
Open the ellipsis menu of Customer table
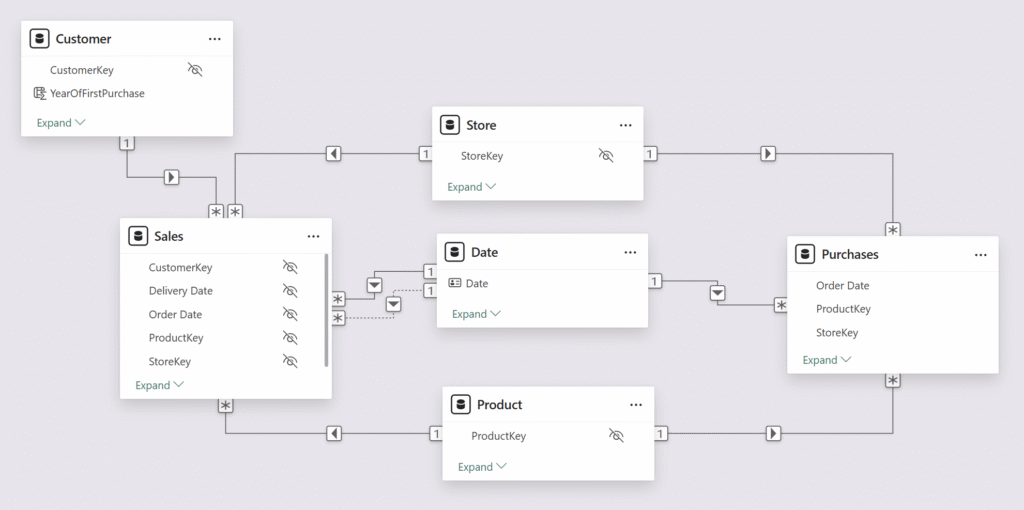click(214, 39)
